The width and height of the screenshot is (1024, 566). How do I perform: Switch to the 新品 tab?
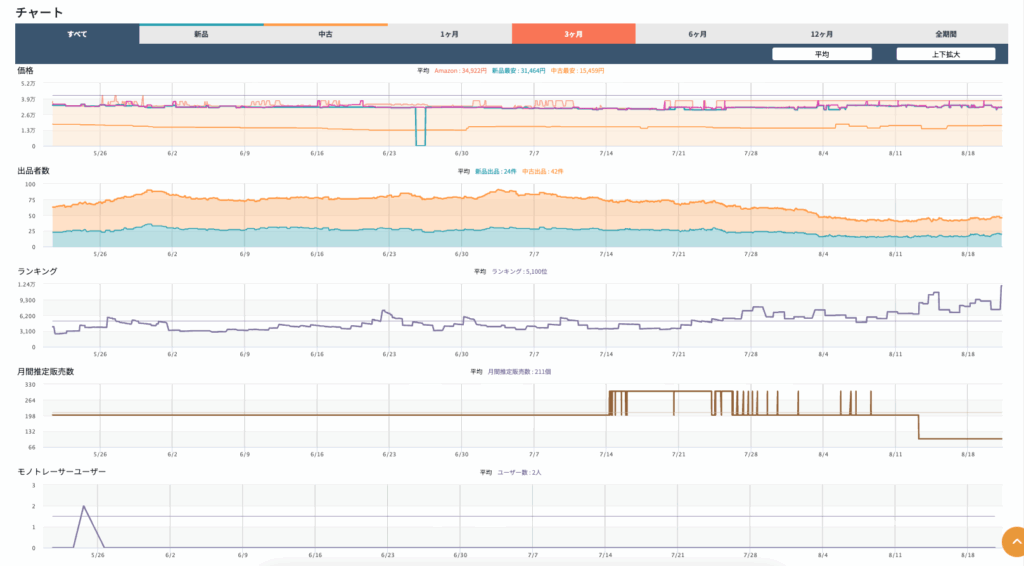(x=201, y=34)
